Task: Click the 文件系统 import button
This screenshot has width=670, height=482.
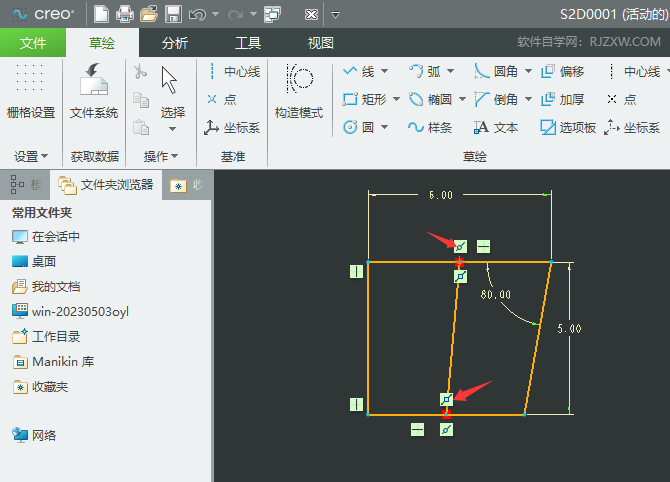Action: coord(94,91)
